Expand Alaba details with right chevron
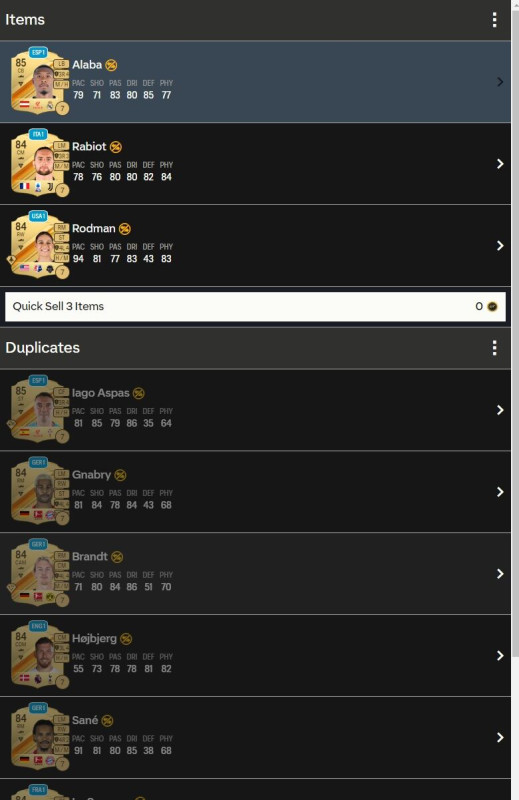 click(x=500, y=82)
